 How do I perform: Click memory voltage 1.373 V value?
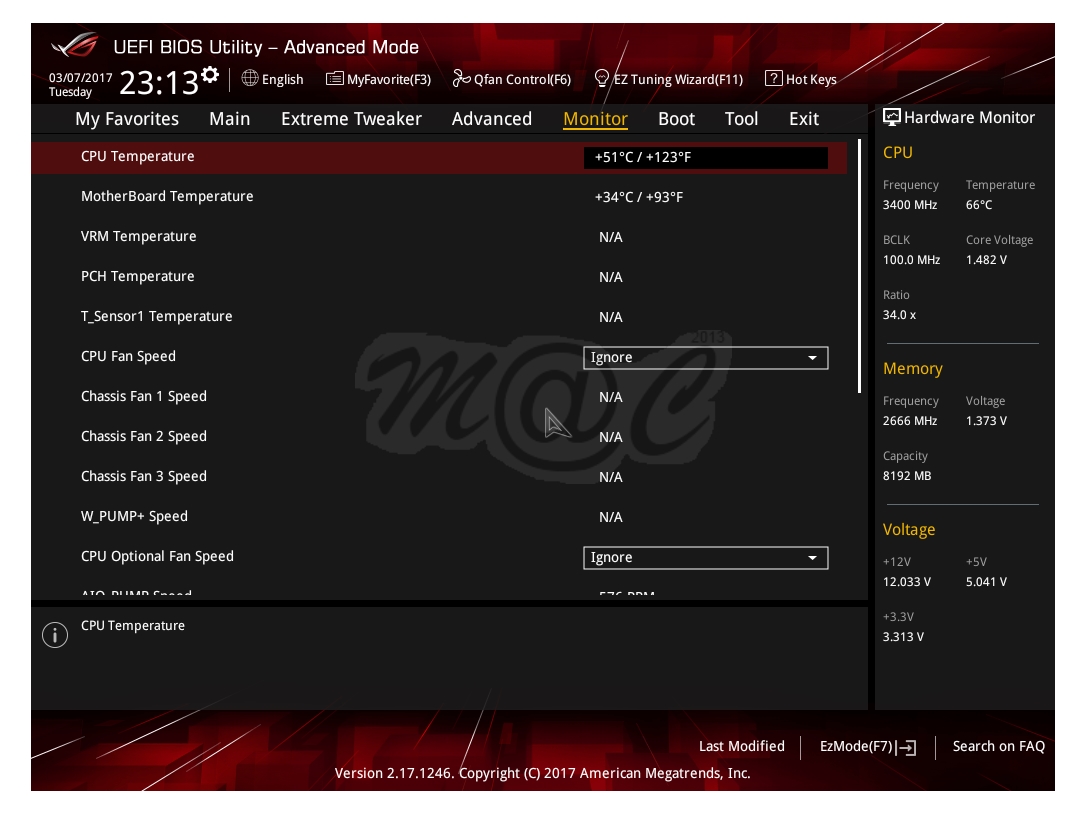986,421
